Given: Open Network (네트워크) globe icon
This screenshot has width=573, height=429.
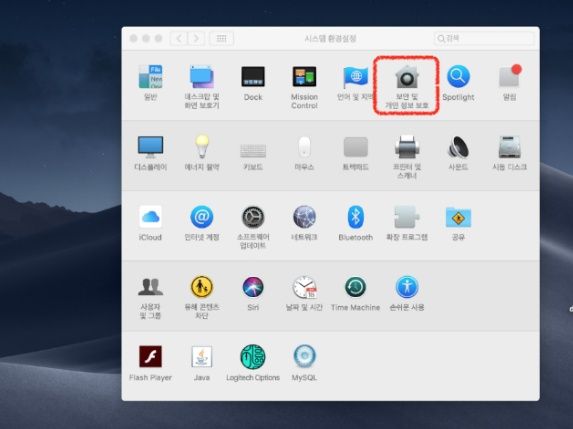Looking at the screenshot, I should 304,217.
